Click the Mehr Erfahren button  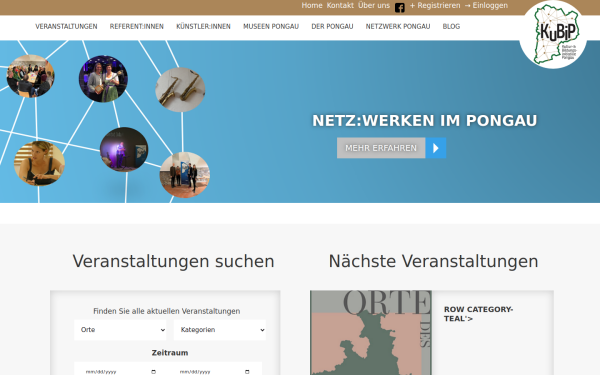click(x=381, y=148)
